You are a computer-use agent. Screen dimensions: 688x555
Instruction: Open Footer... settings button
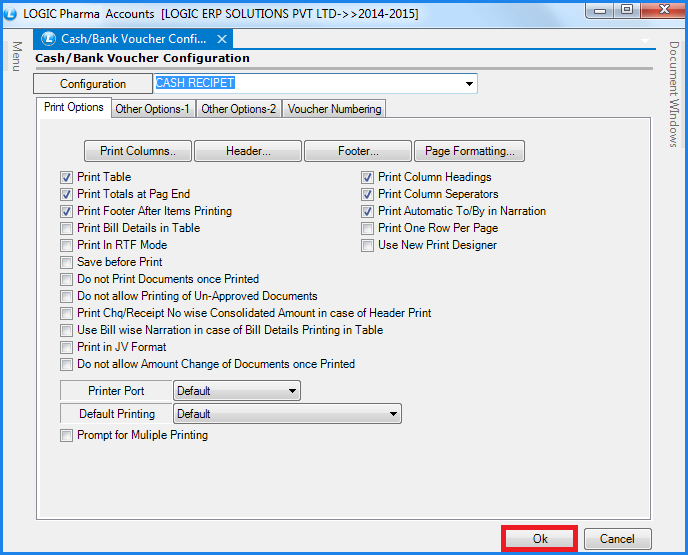358,151
